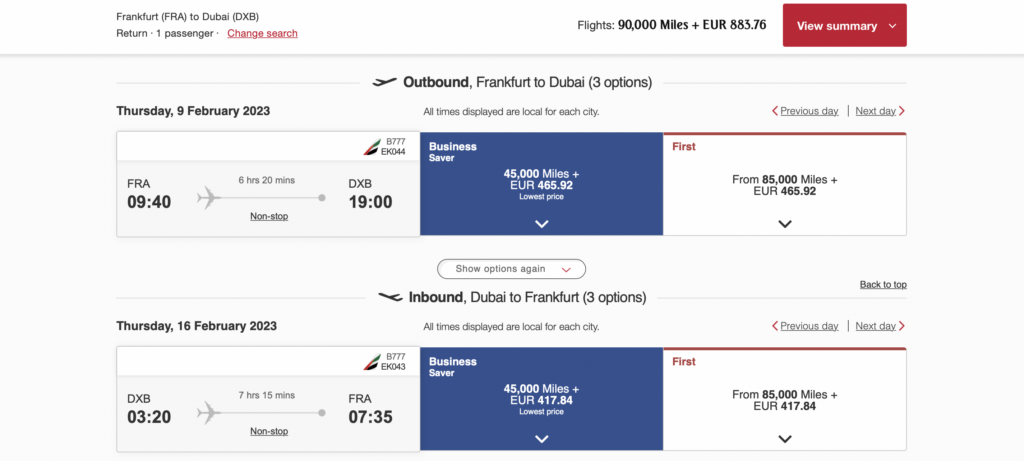This screenshot has height=461, width=1024.
Task: Go to inbound Previous day
Action: [809, 326]
